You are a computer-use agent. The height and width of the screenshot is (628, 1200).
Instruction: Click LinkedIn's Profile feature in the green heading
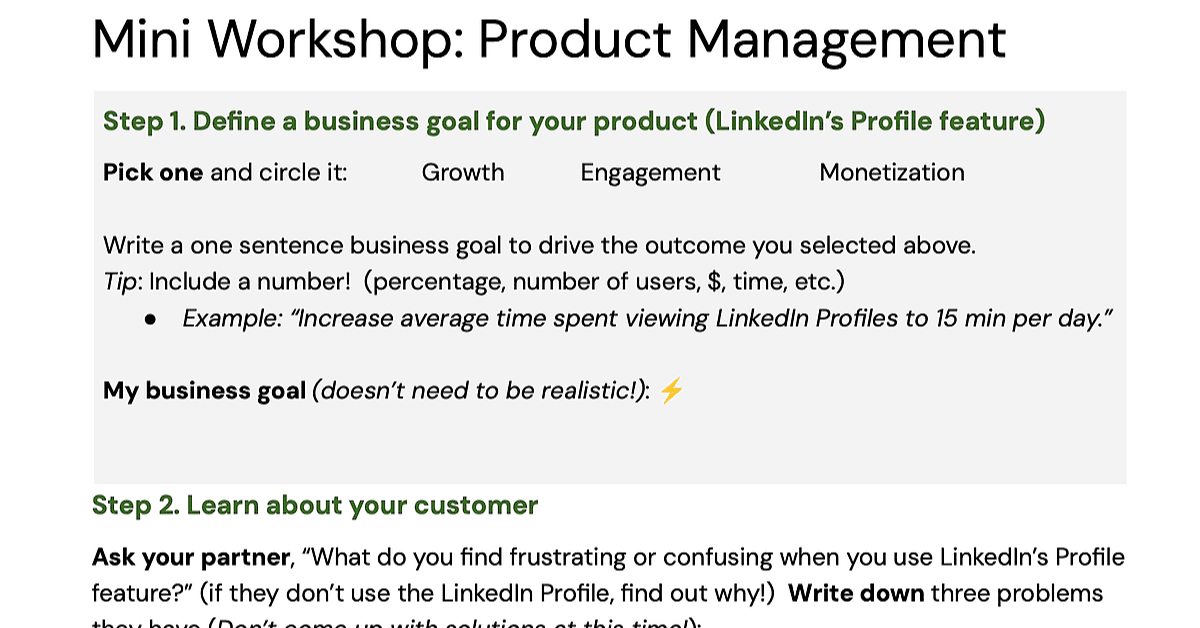[x=875, y=122]
